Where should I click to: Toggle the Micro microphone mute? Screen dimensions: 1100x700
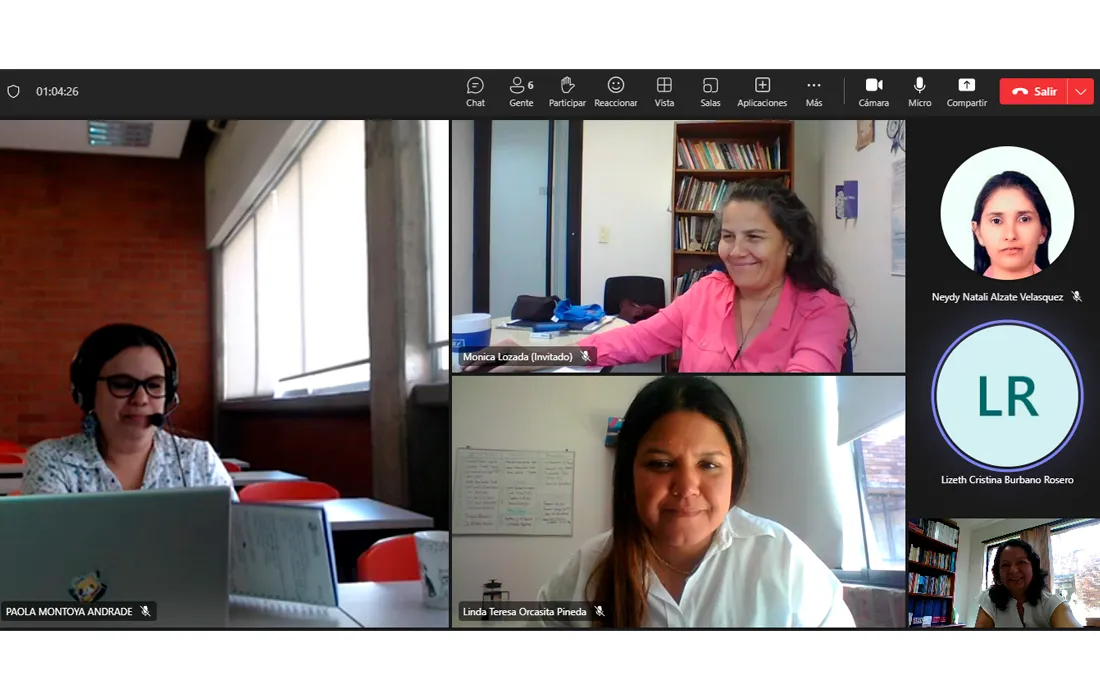click(x=919, y=91)
